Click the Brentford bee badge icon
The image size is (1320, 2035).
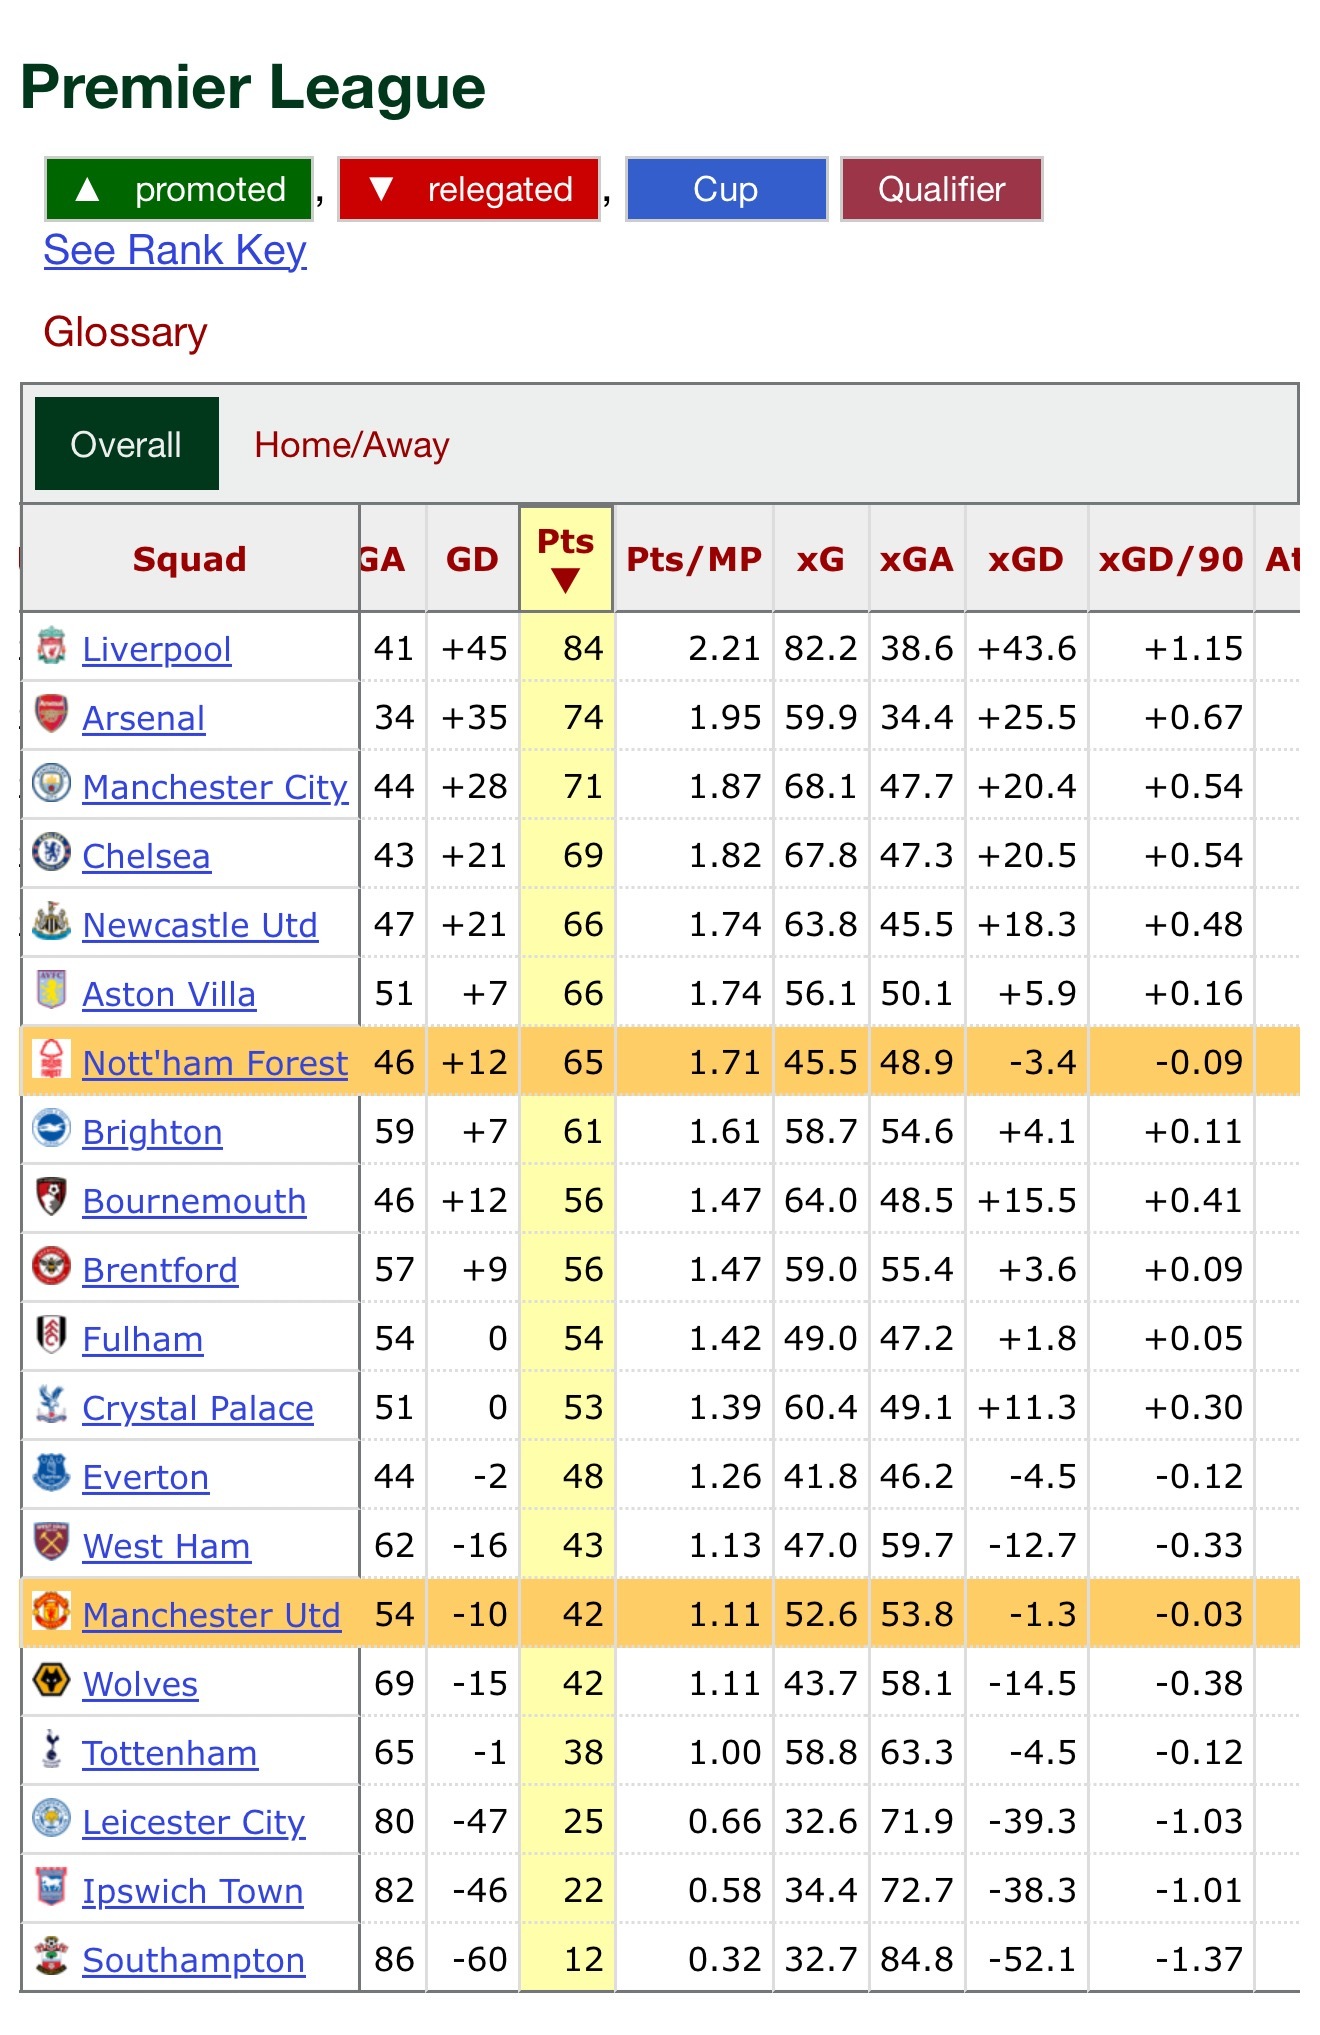point(51,1266)
